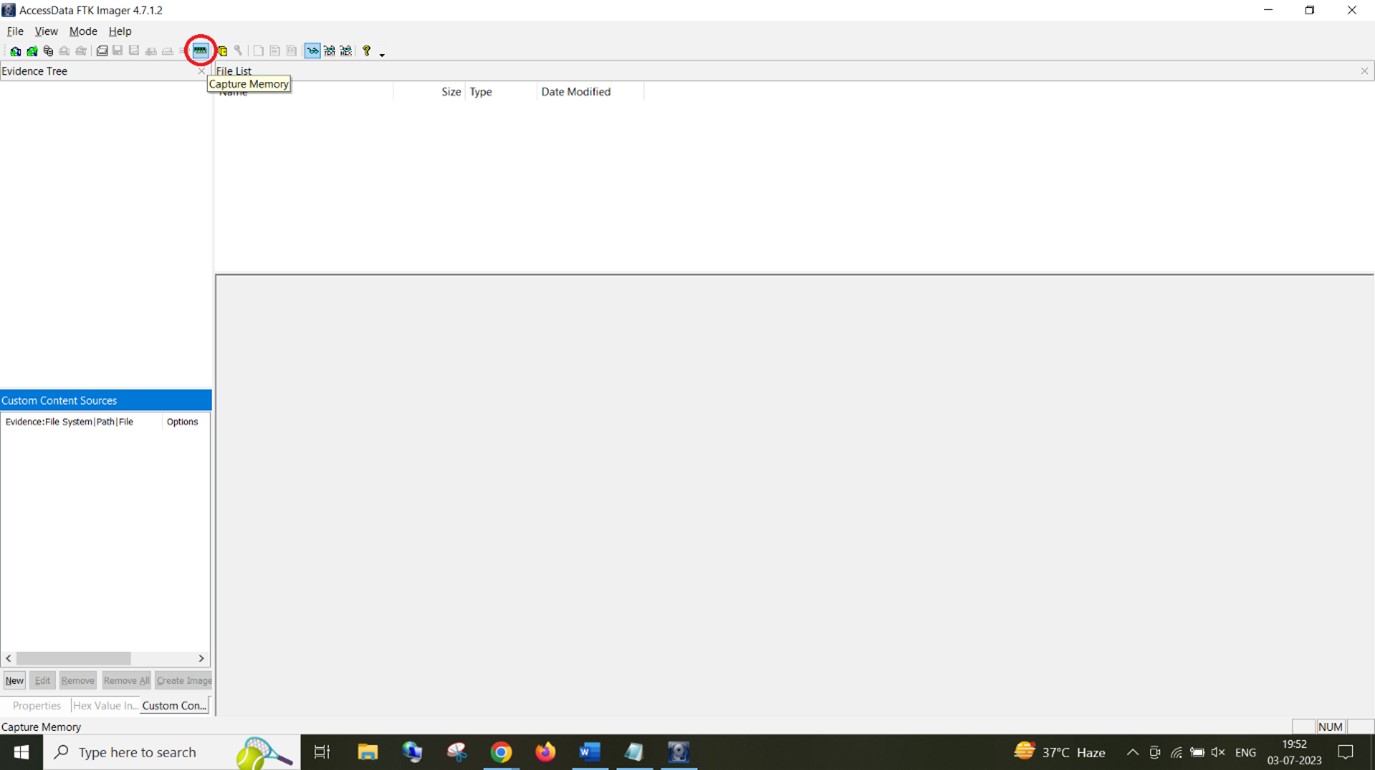Click the Add All Attached Devices icon
This screenshot has height=770, width=1375.
click(x=32, y=51)
